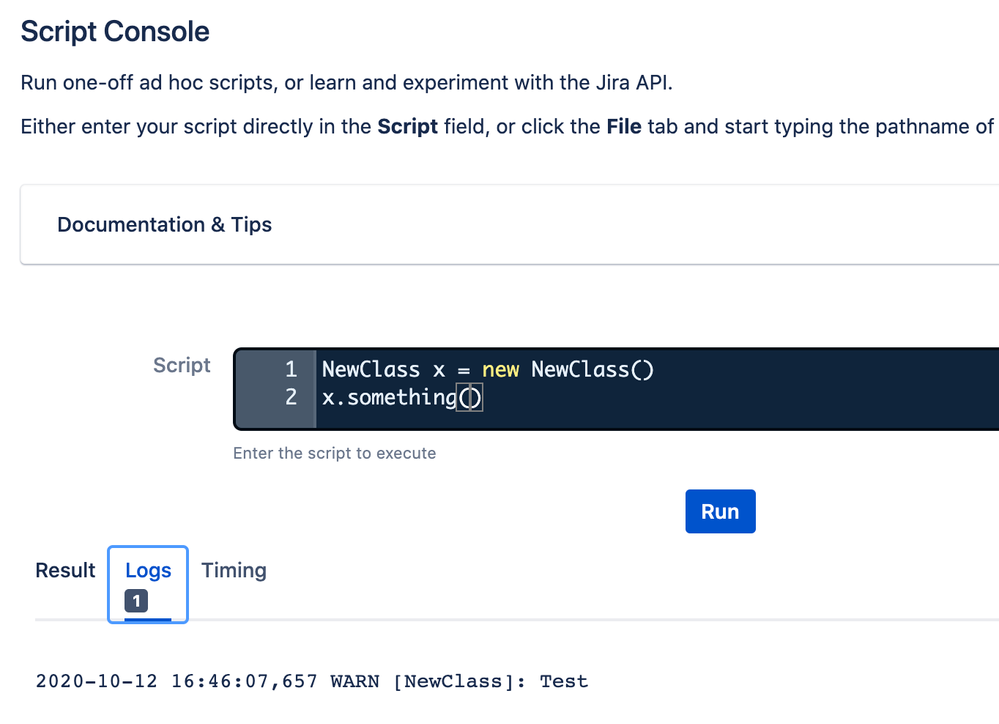This screenshot has height=724, width=999.
Task: Select the Logs tab
Action: (x=148, y=570)
